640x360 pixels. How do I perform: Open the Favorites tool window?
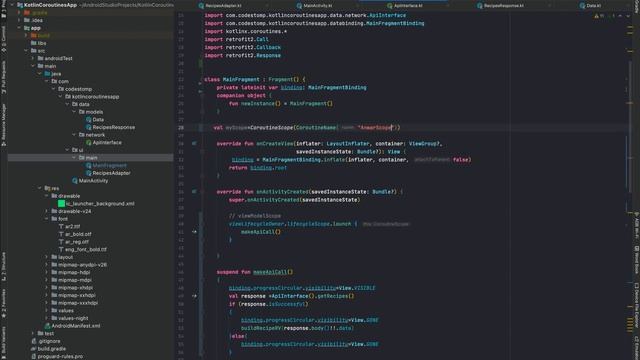pyautogui.click(x=4, y=303)
